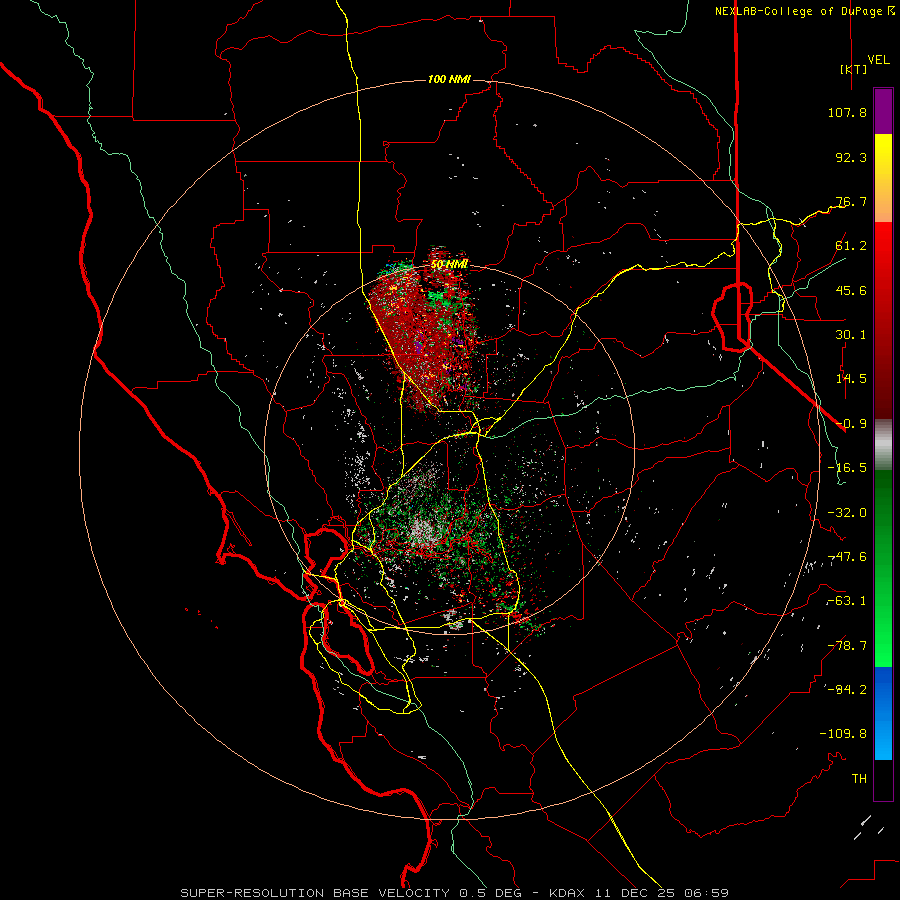This screenshot has width=900, height=900.
Task: Pick the gray near-zero segment of colorbar
Action: point(883,445)
